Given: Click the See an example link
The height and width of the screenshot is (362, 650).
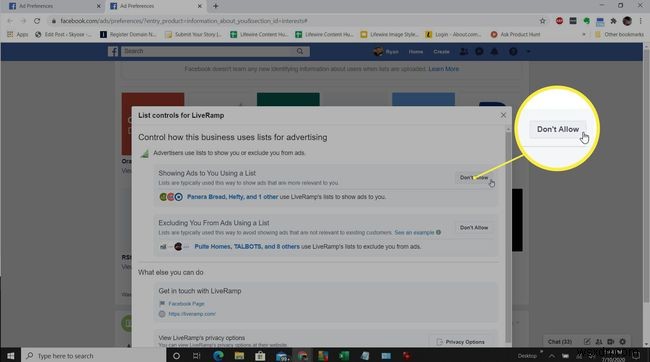Looking at the screenshot, I should tap(414, 233).
